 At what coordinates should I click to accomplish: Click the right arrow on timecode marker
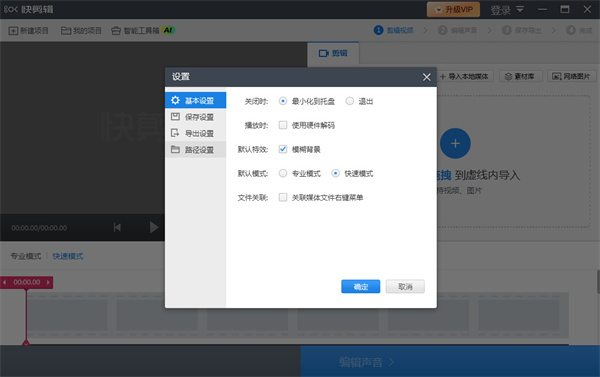(48, 282)
